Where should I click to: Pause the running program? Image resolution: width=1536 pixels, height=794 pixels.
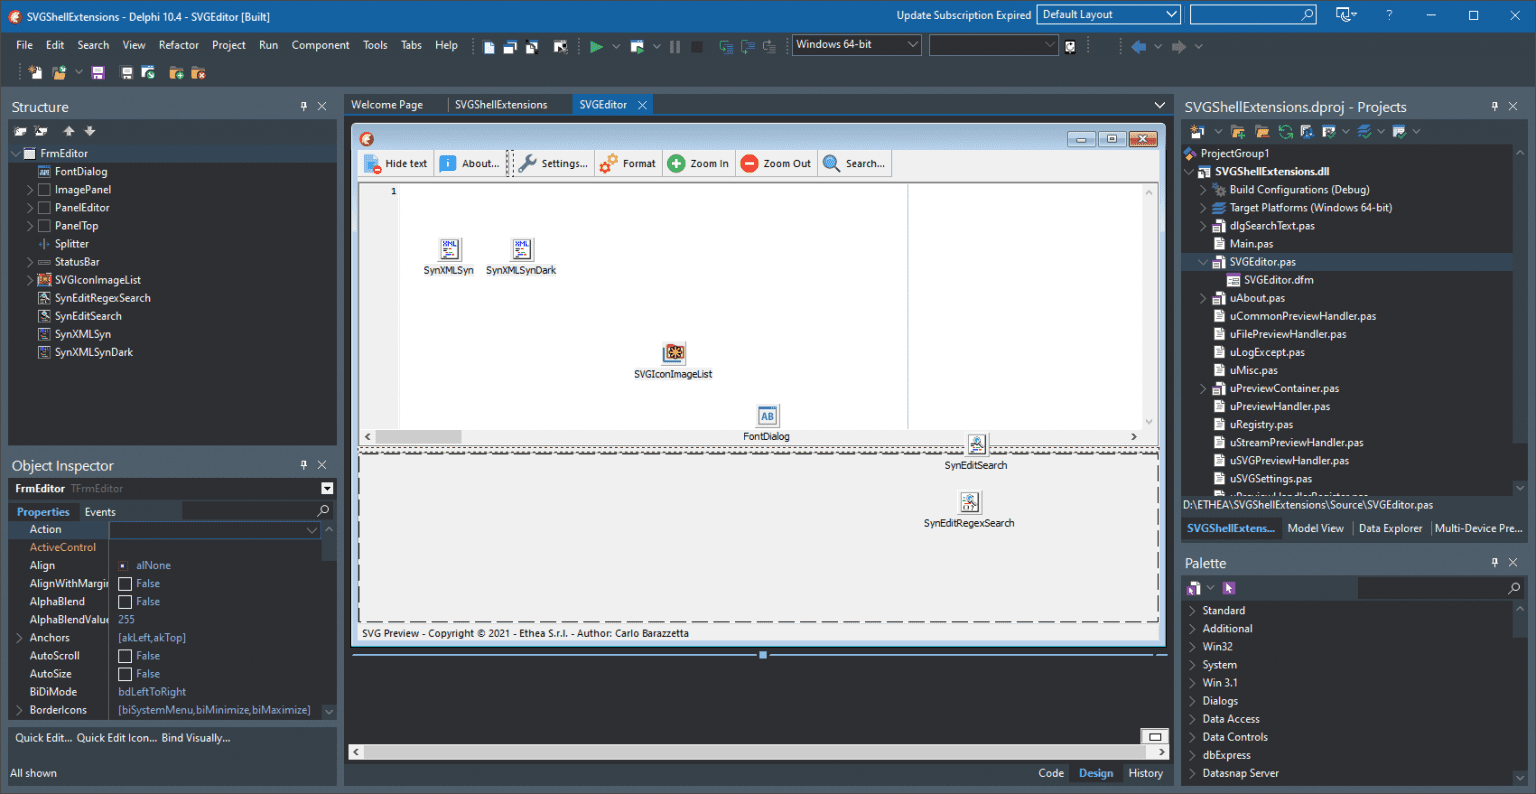[x=675, y=46]
